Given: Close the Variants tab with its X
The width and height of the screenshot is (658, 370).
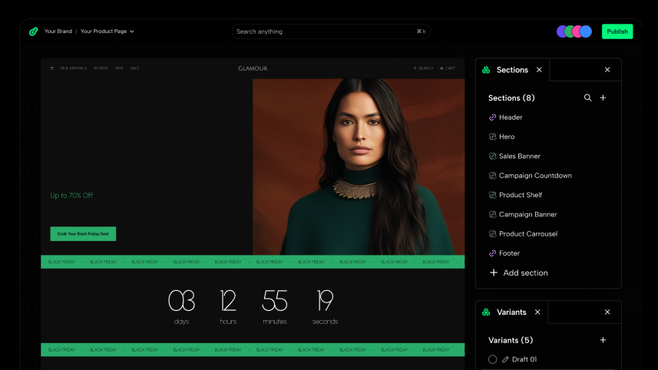Looking at the screenshot, I should pos(538,312).
